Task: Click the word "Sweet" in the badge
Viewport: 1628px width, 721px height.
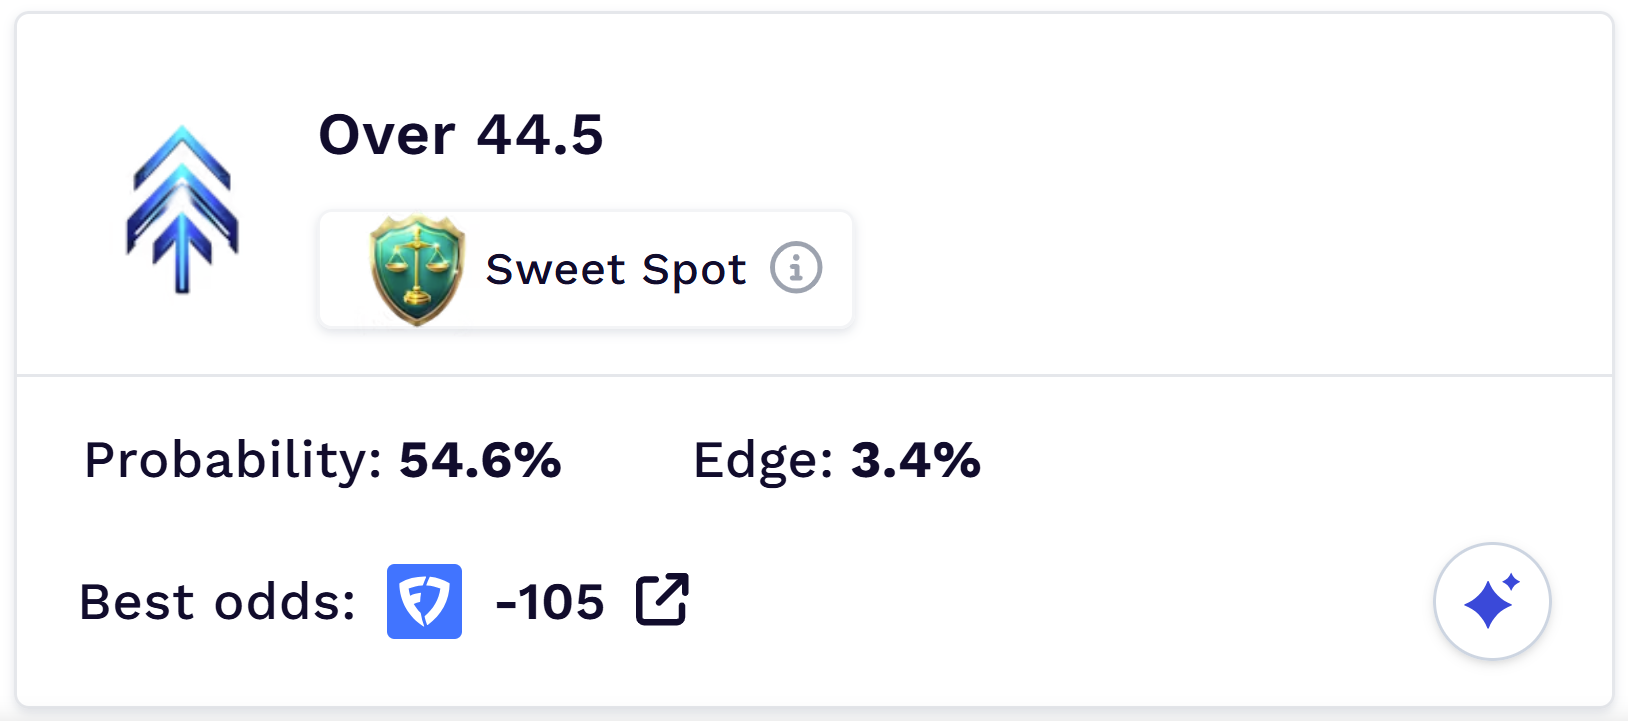Action: point(555,269)
